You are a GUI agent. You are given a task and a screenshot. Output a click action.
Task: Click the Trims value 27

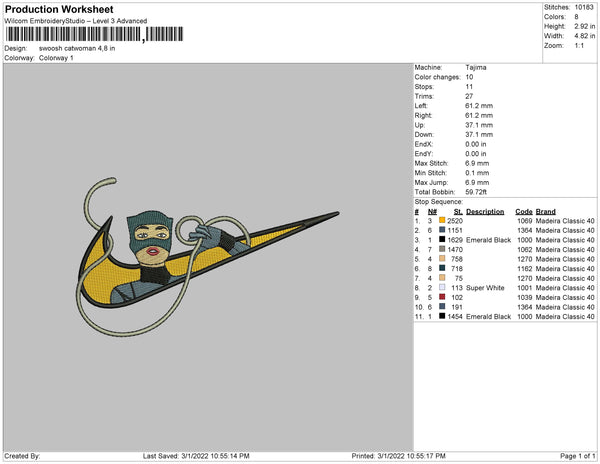click(469, 96)
